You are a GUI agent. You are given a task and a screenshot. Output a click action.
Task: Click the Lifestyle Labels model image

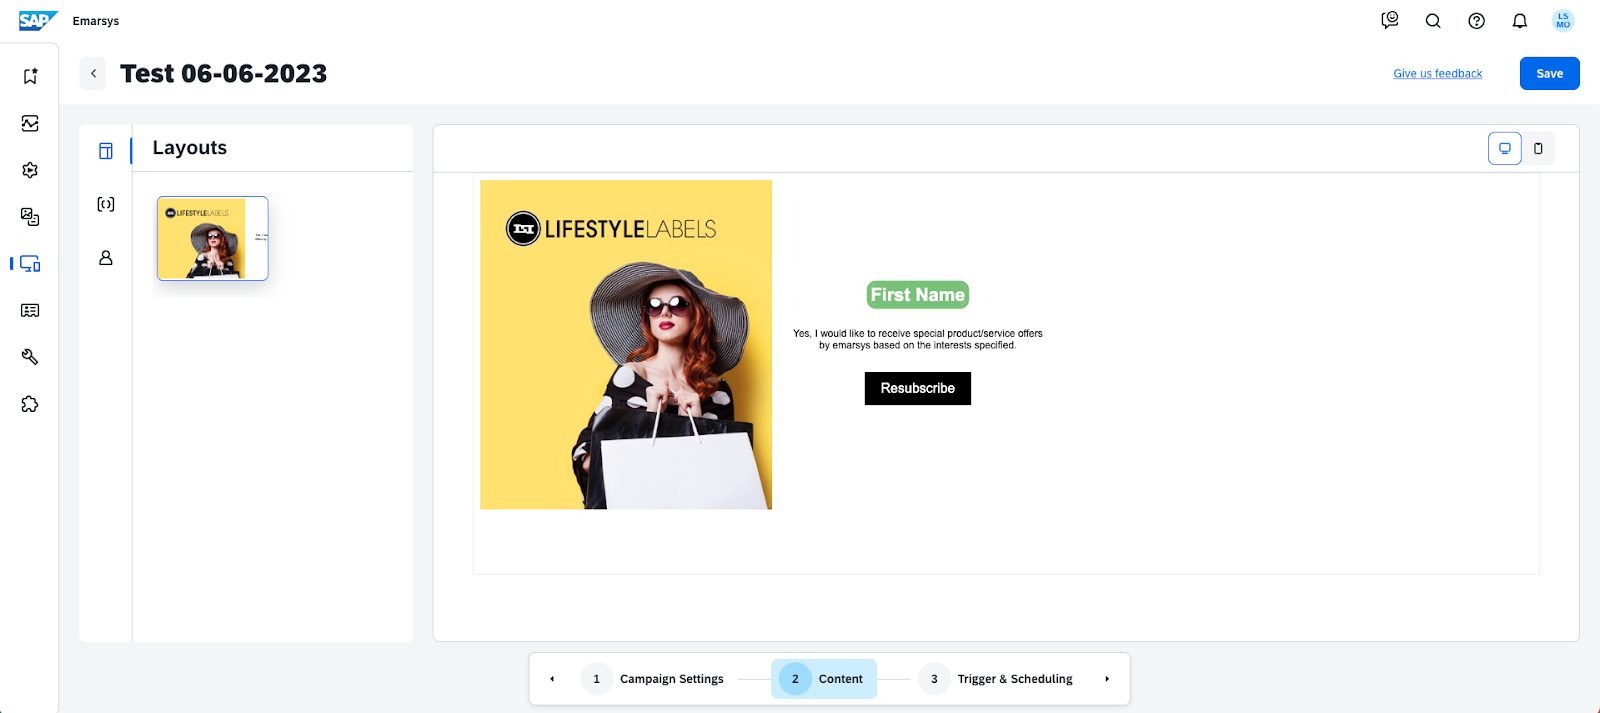click(x=626, y=345)
